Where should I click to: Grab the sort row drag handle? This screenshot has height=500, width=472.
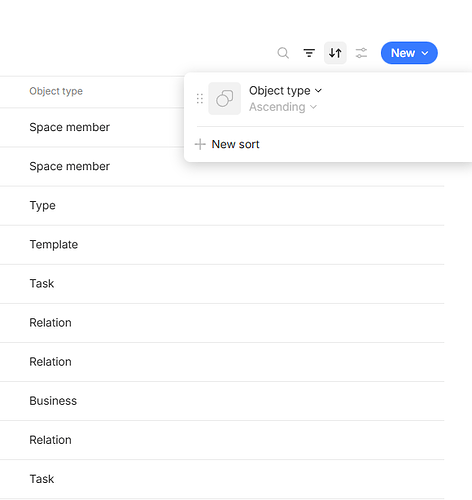tap(200, 99)
